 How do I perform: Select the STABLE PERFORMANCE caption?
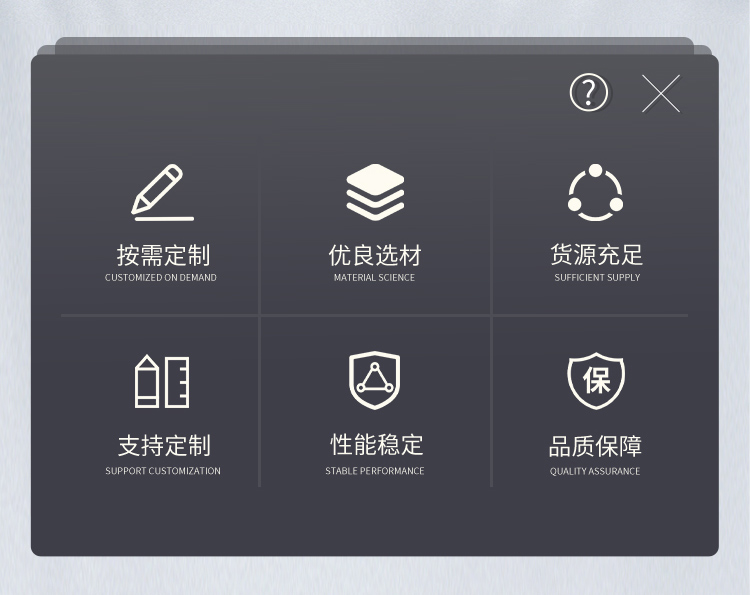(375, 471)
